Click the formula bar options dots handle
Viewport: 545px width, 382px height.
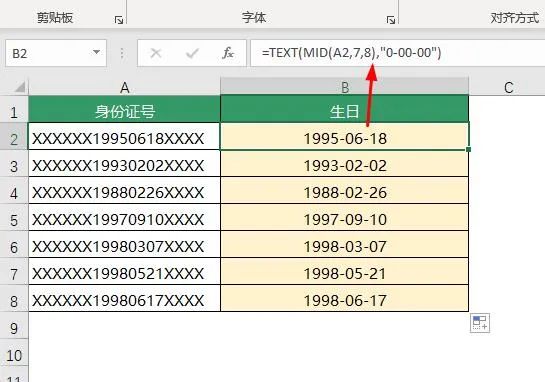point(122,53)
